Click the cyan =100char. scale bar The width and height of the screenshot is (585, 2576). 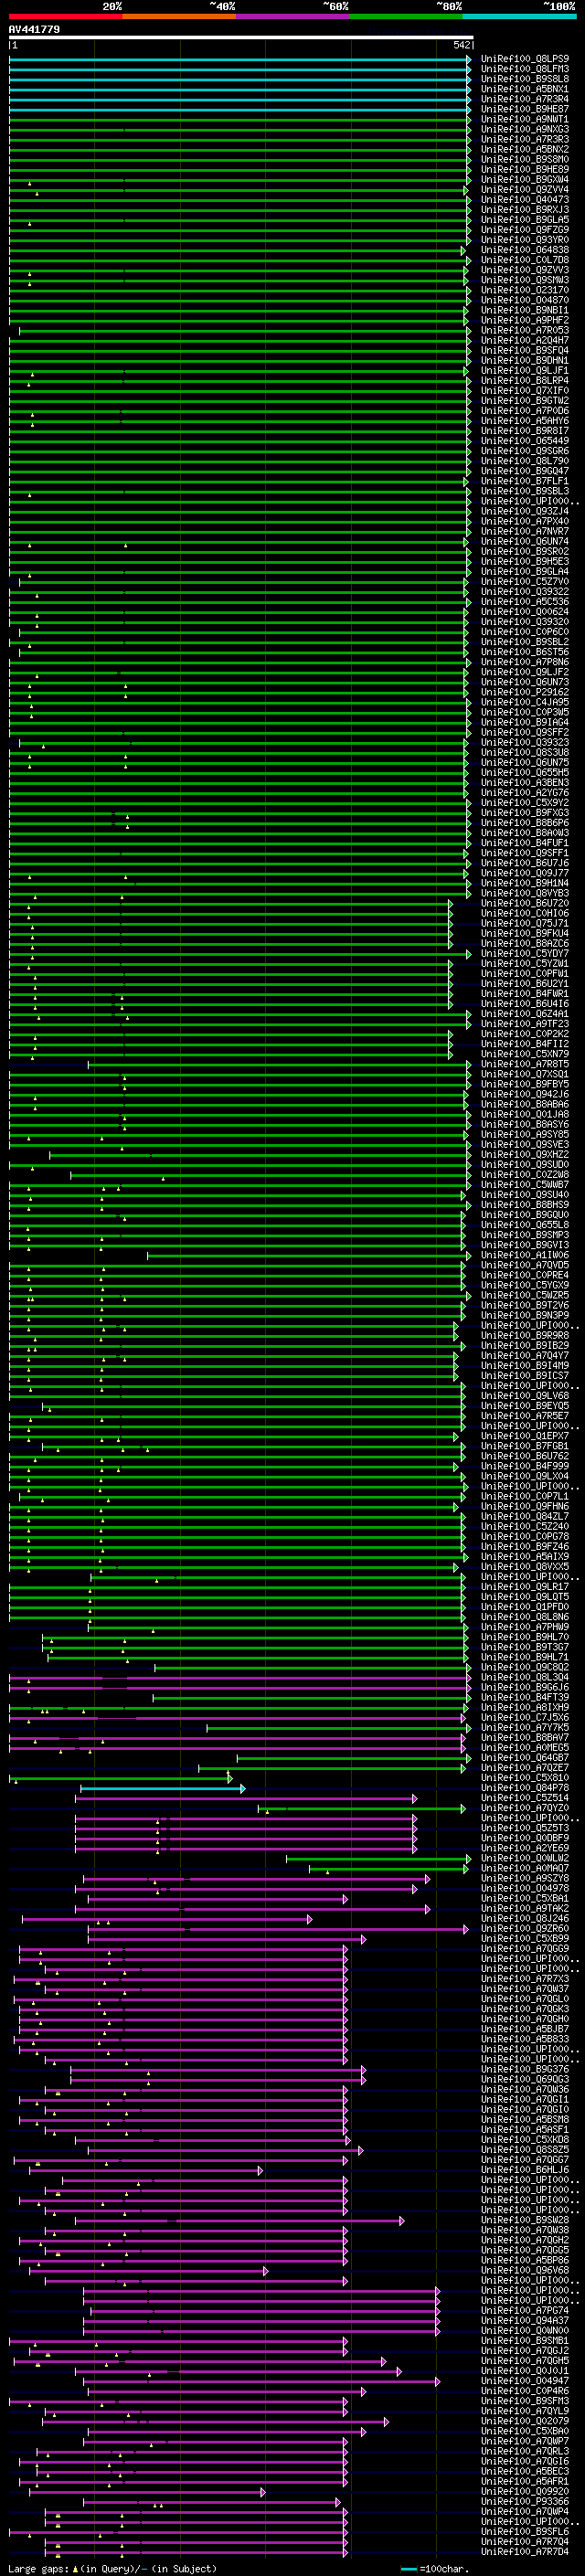[x=408, y=2569]
